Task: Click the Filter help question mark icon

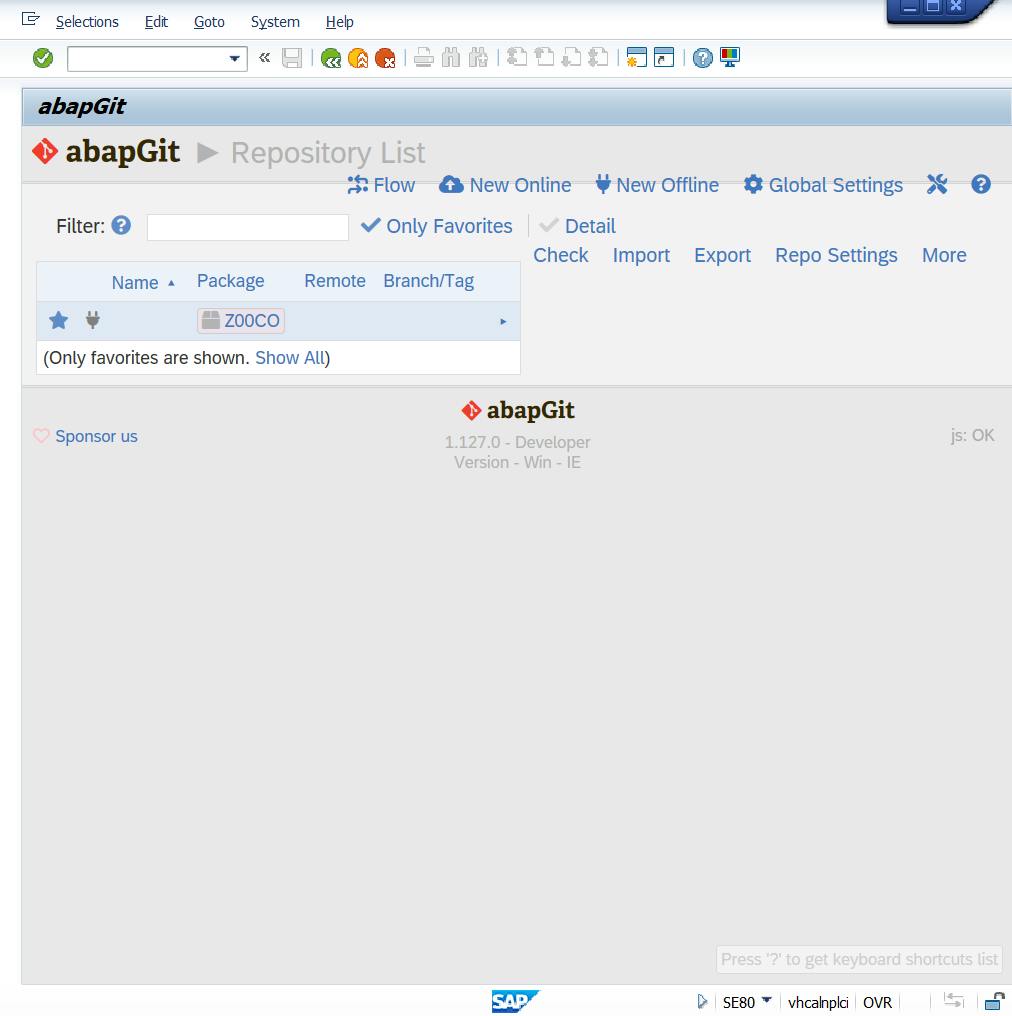Action: point(121,225)
